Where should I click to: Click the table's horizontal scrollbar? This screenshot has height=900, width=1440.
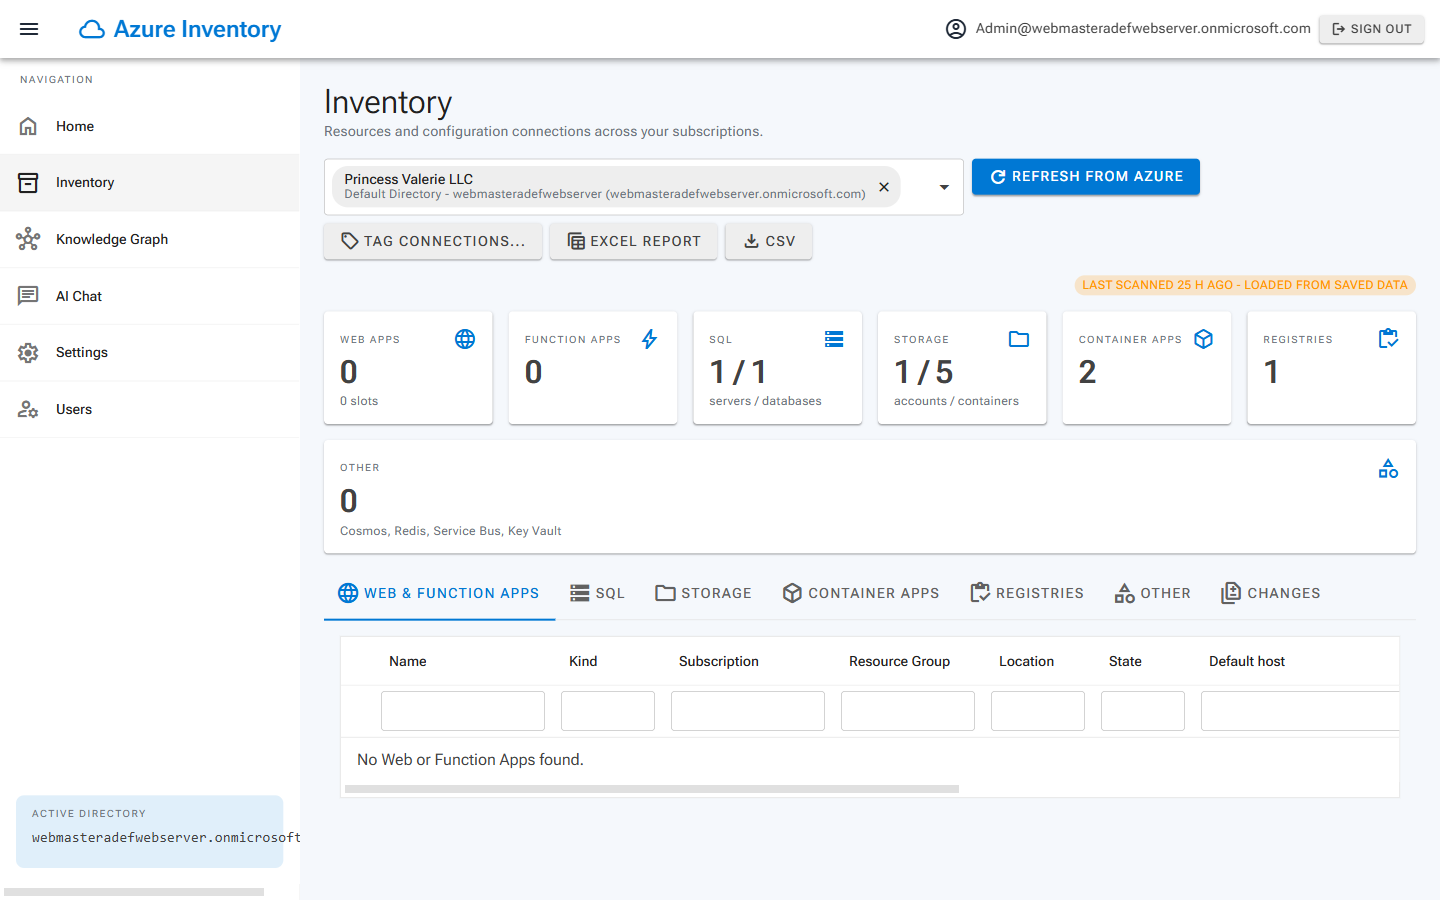tap(652, 789)
